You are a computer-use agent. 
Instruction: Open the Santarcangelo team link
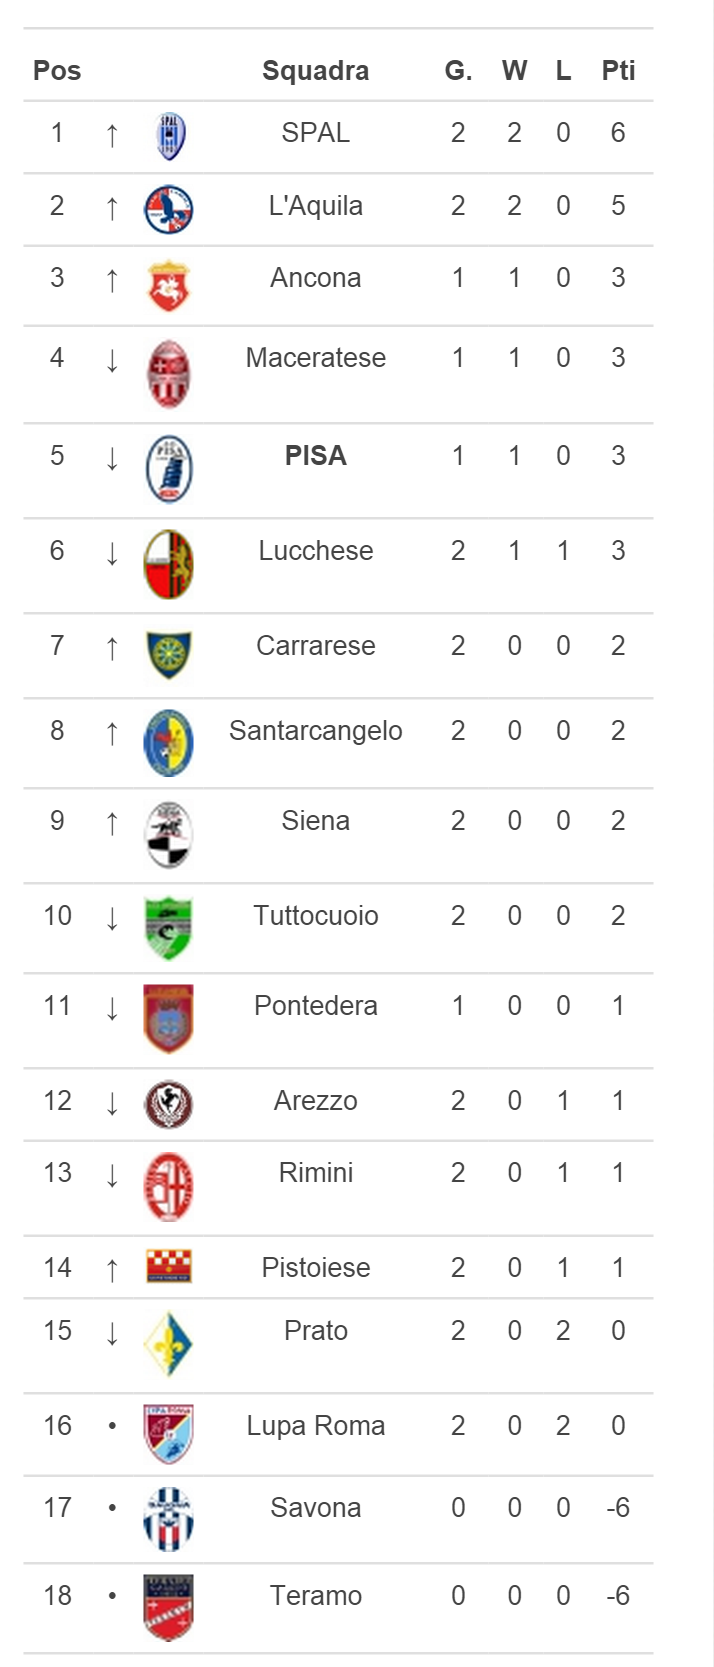316,731
